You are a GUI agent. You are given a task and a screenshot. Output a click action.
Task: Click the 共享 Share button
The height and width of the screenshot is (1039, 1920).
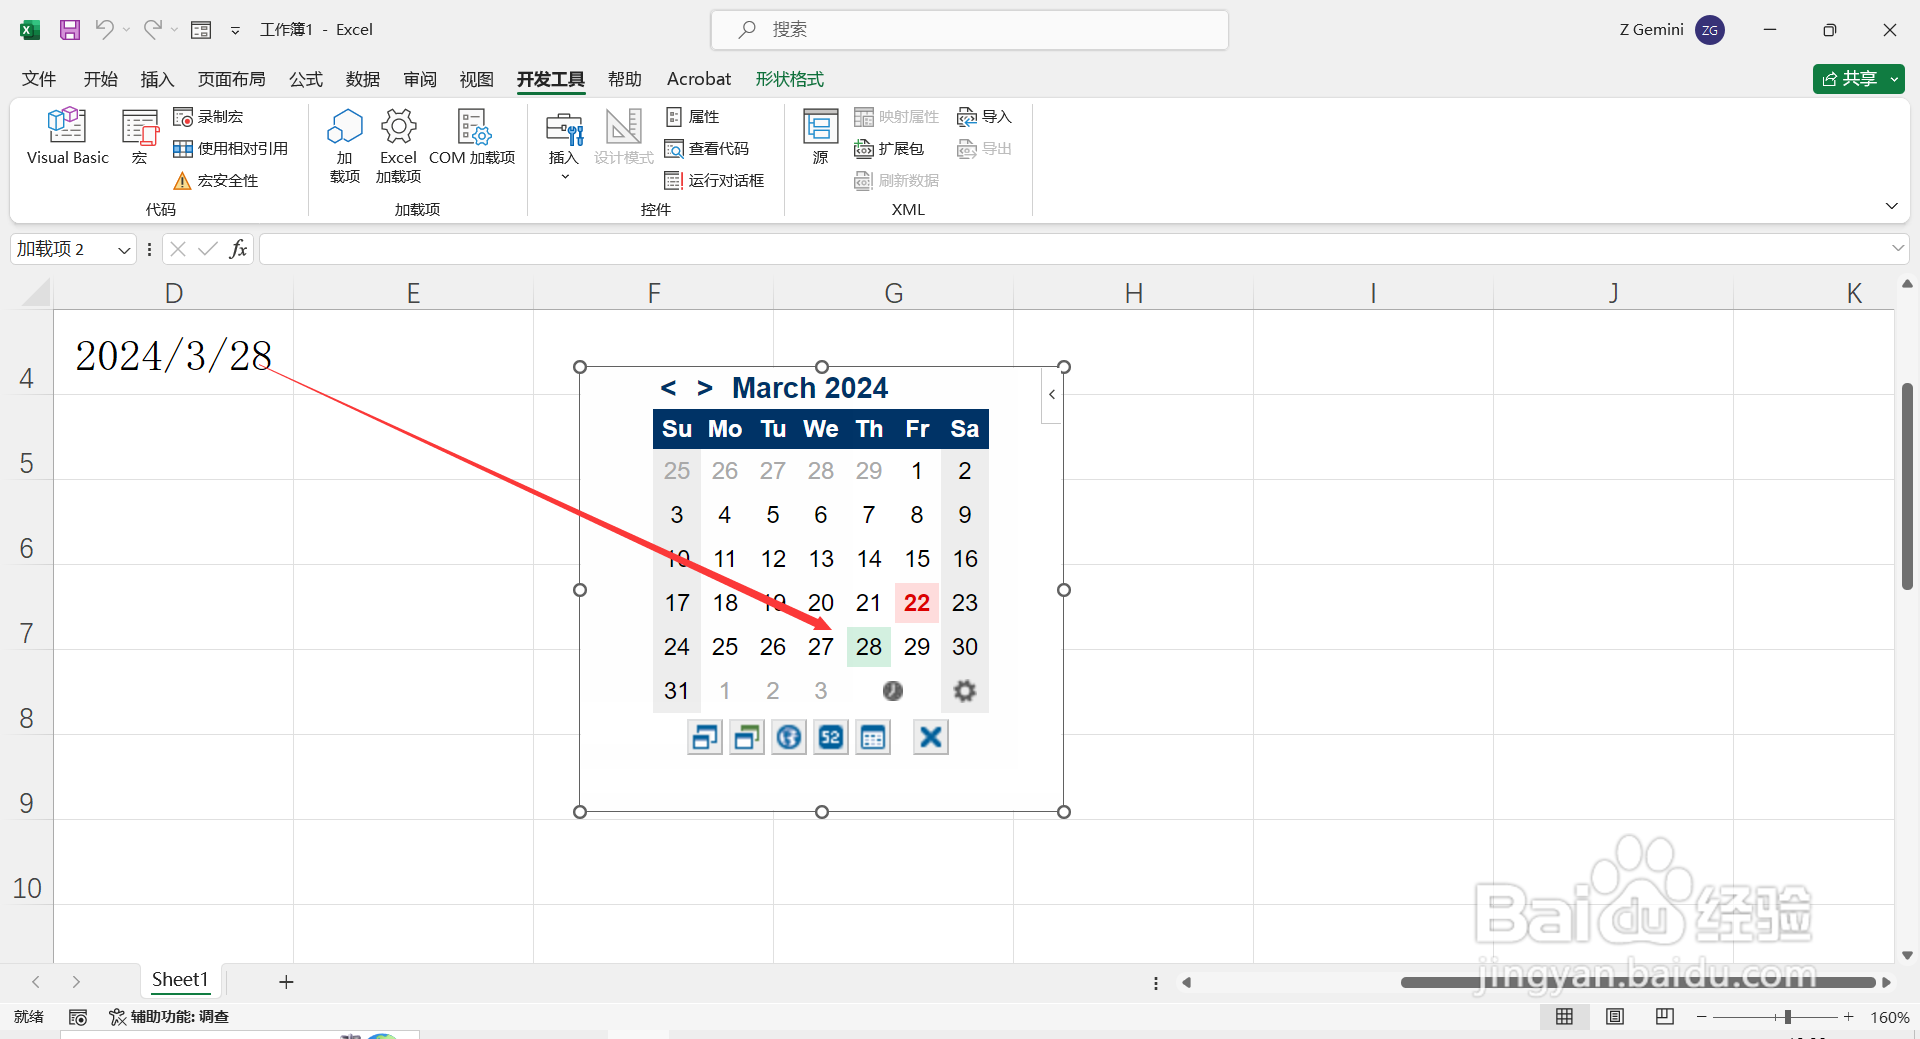[x=1858, y=79]
